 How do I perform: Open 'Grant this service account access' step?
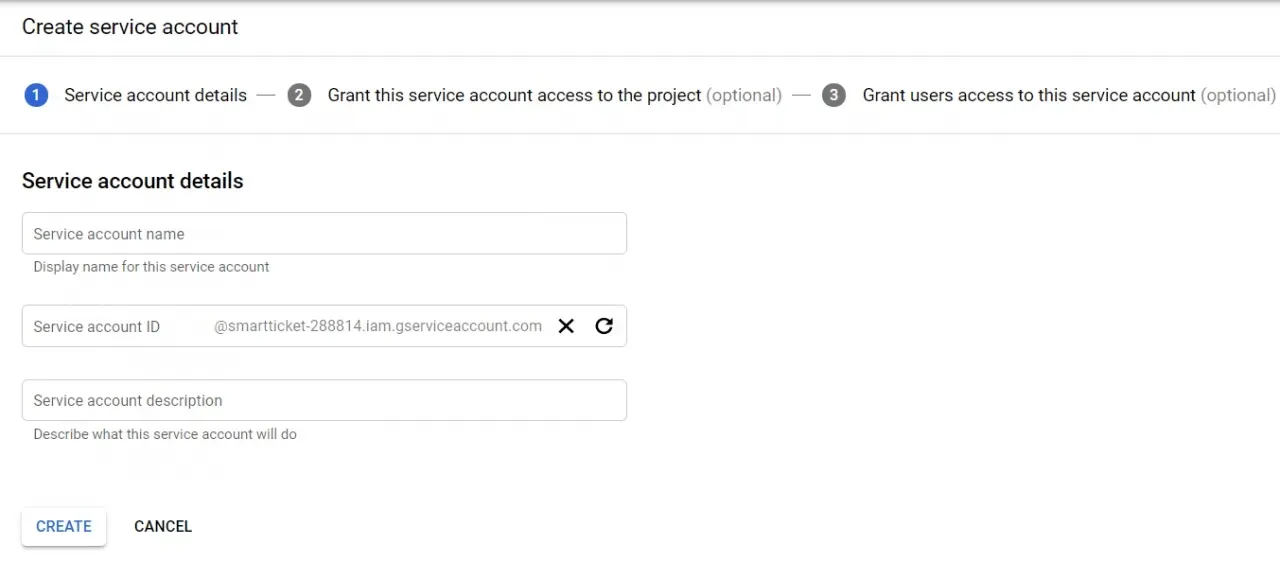tap(555, 95)
